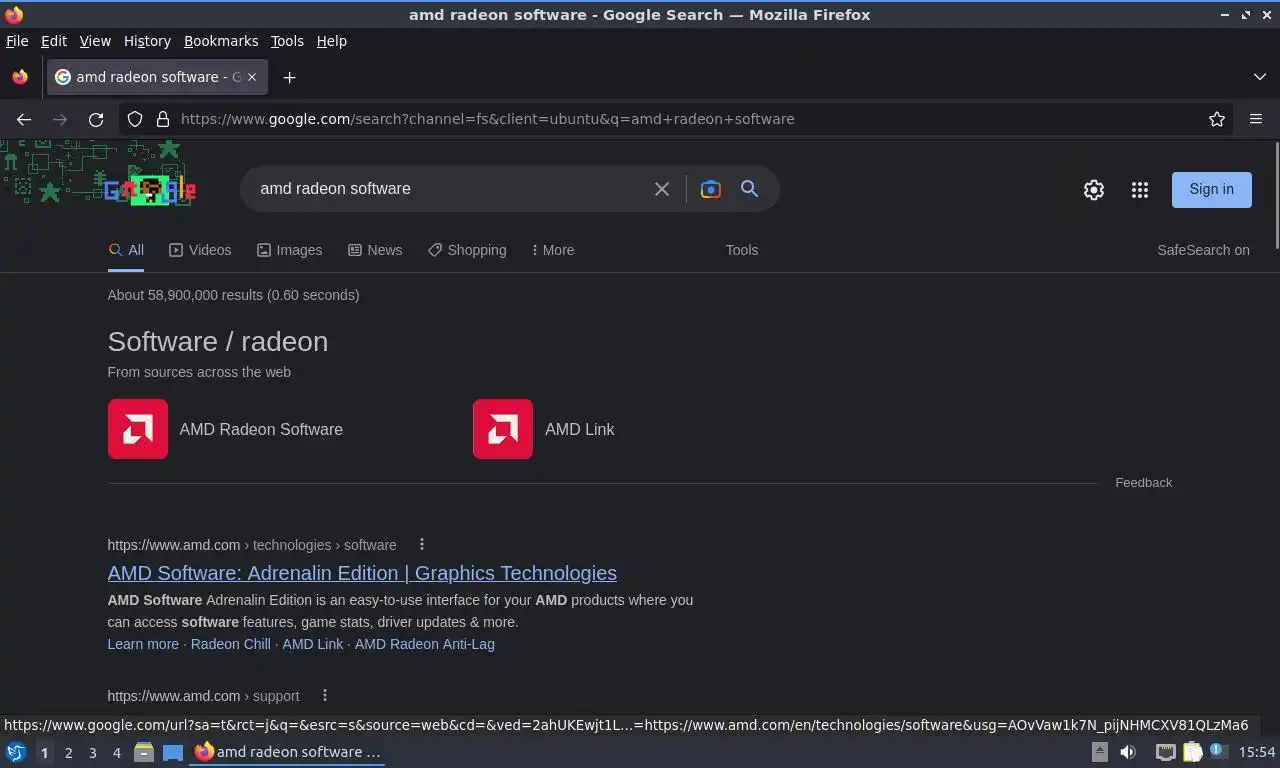
Task: Switch to workspace 3 in taskbar
Action: (93, 752)
